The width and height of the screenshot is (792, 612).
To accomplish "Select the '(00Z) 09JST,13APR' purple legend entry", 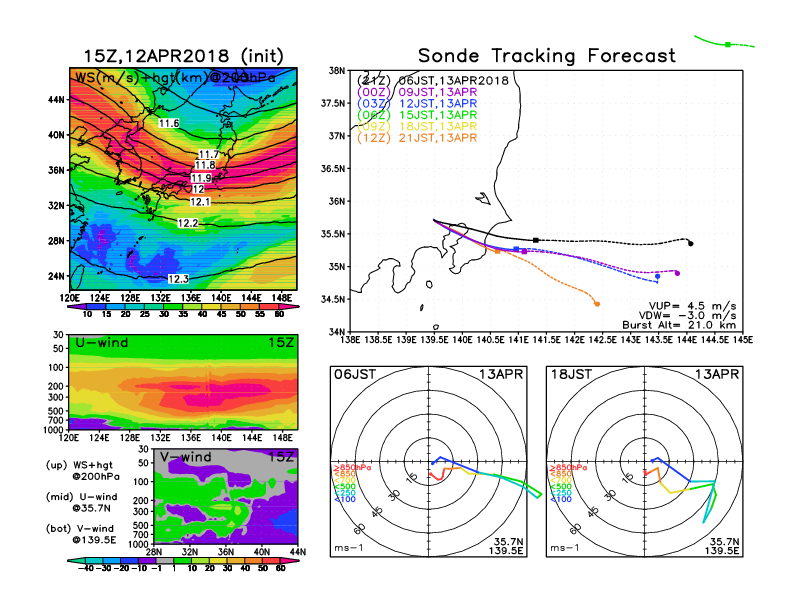I will click(417, 92).
